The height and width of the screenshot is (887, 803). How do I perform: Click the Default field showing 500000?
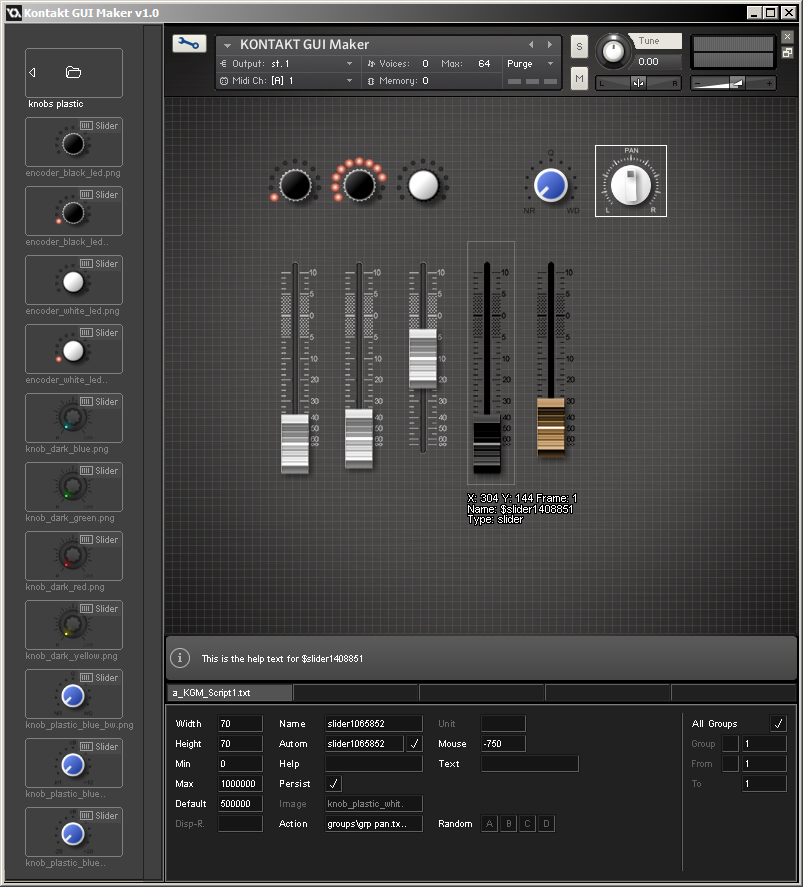[x=240, y=803]
